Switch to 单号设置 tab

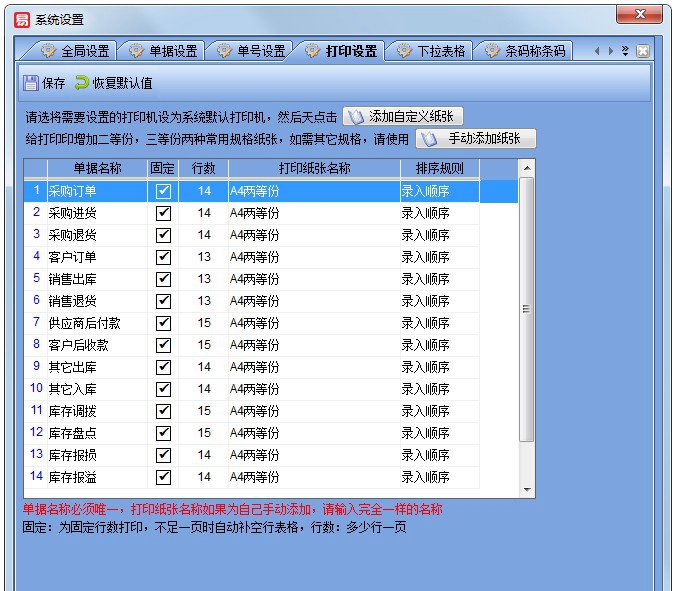[252, 51]
